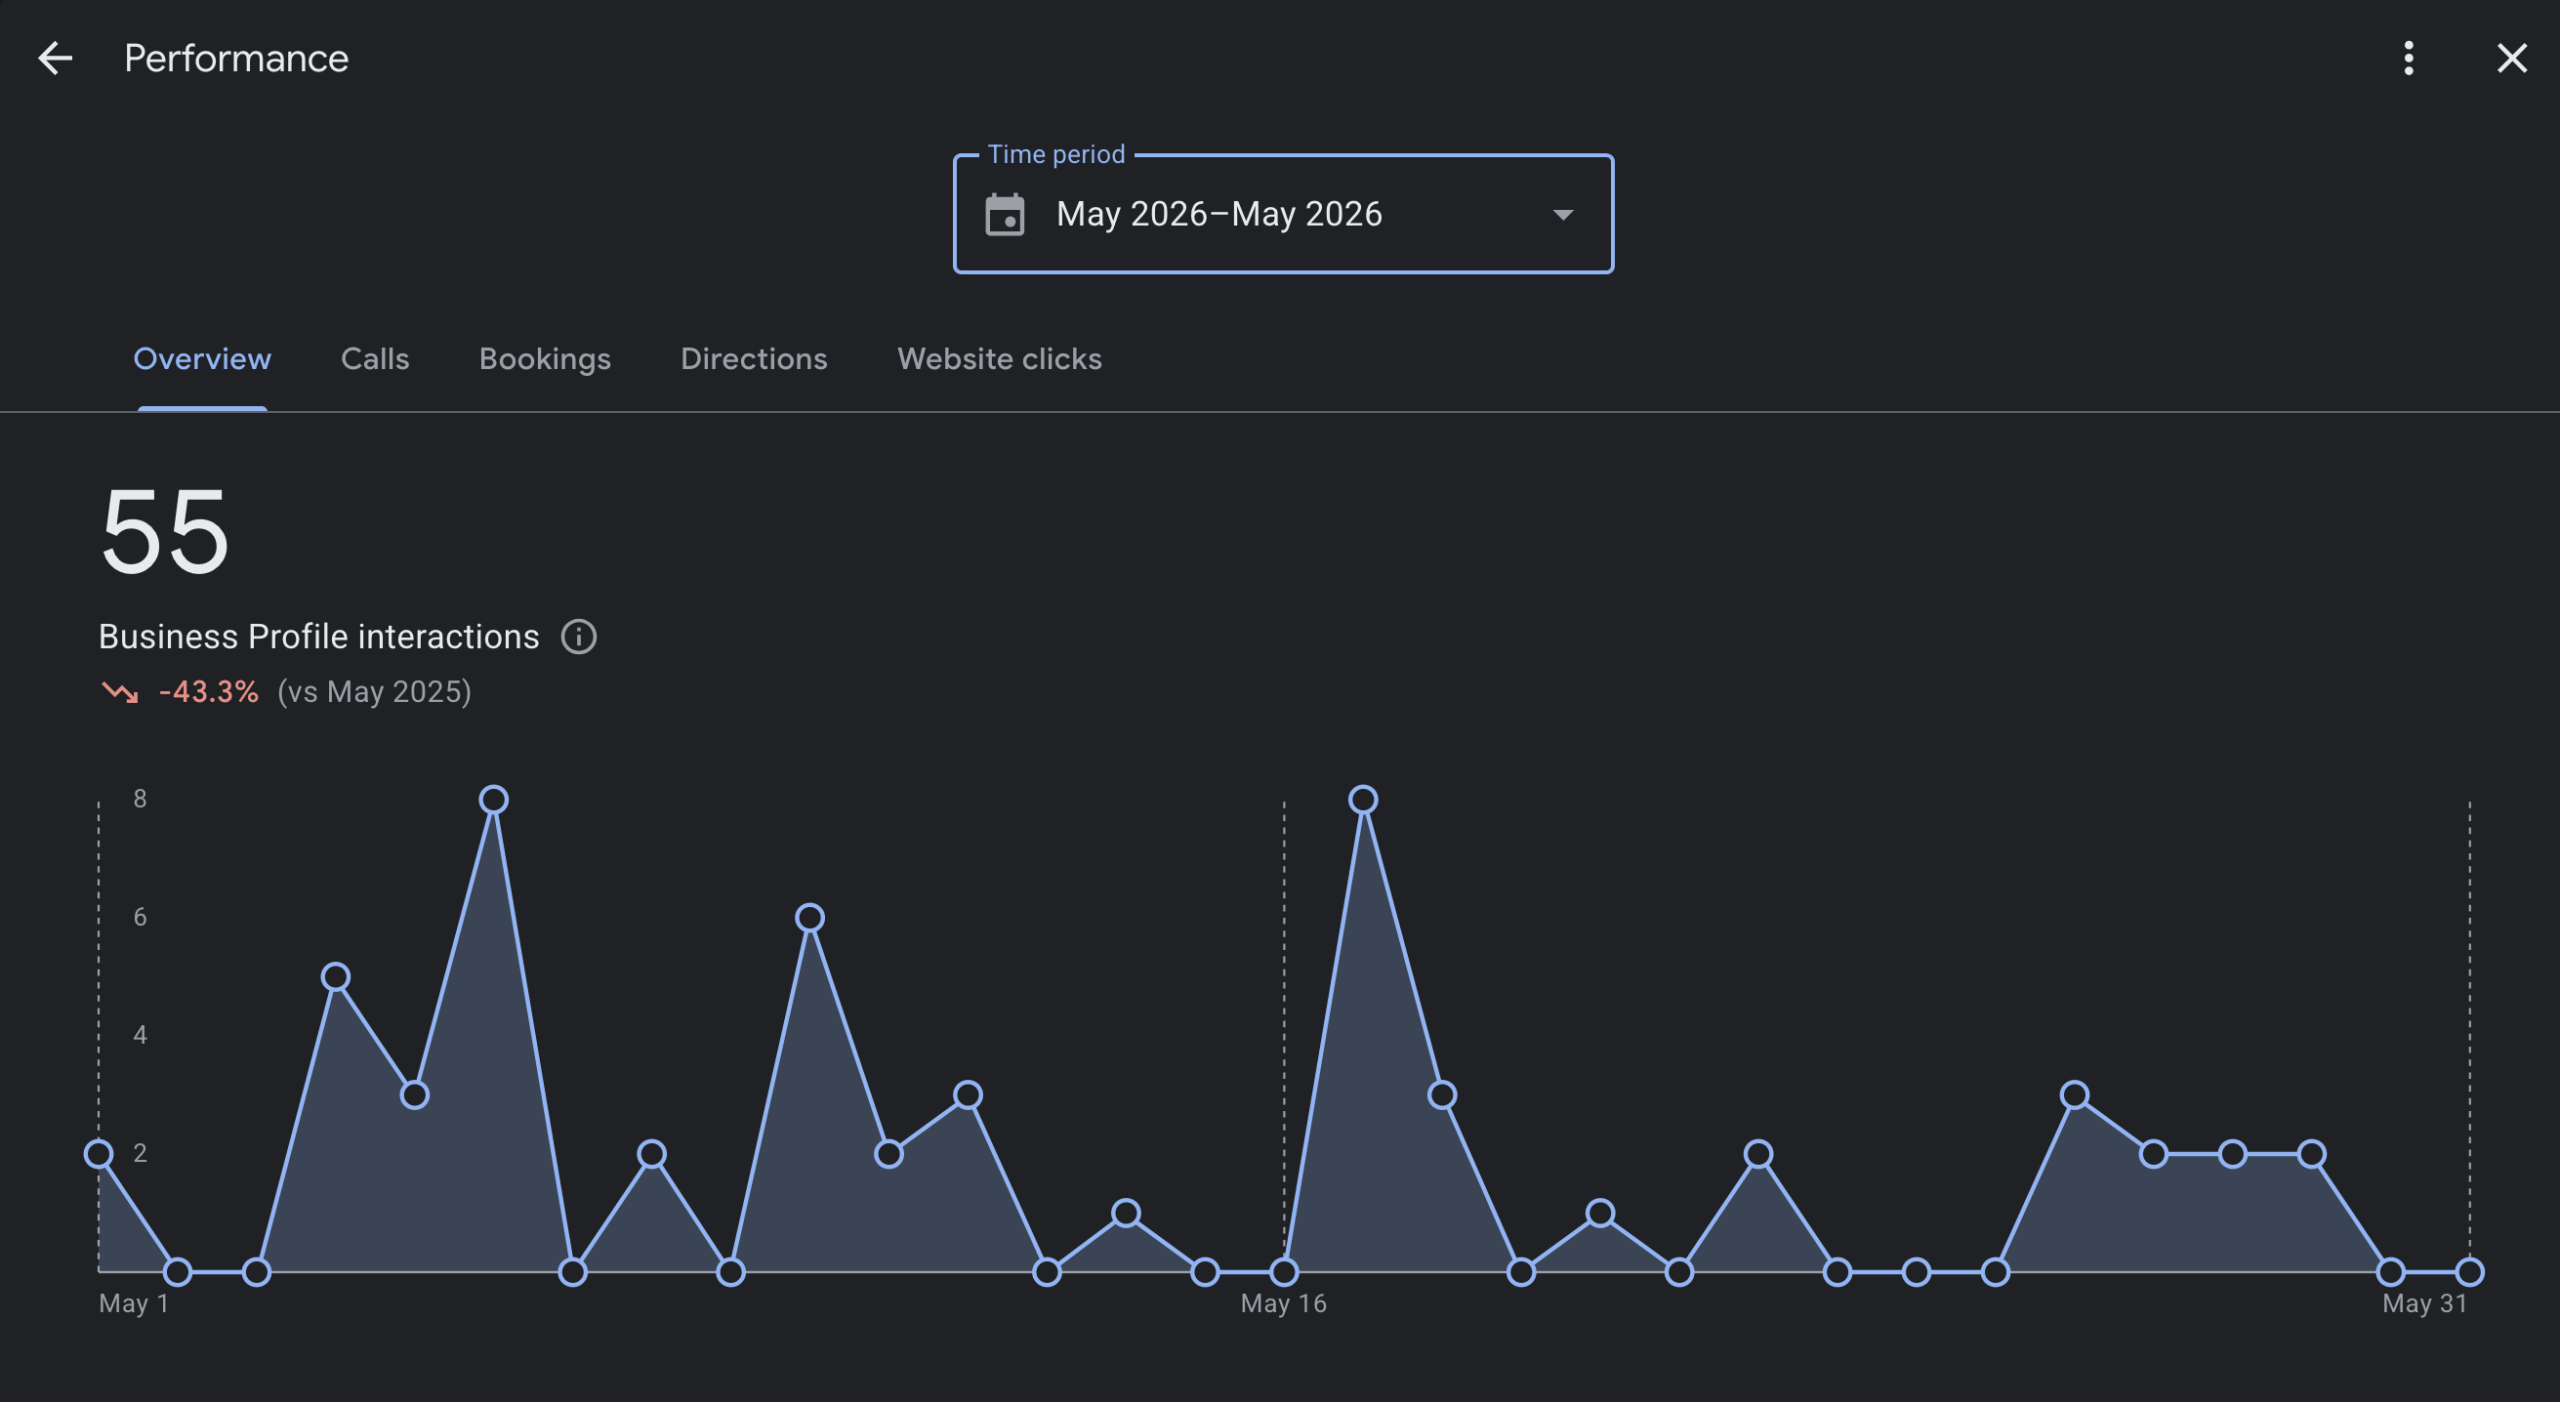Click the Performance page title
Image resolution: width=2560 pixels, height=1402 pixels.
(x=237, y=58)
